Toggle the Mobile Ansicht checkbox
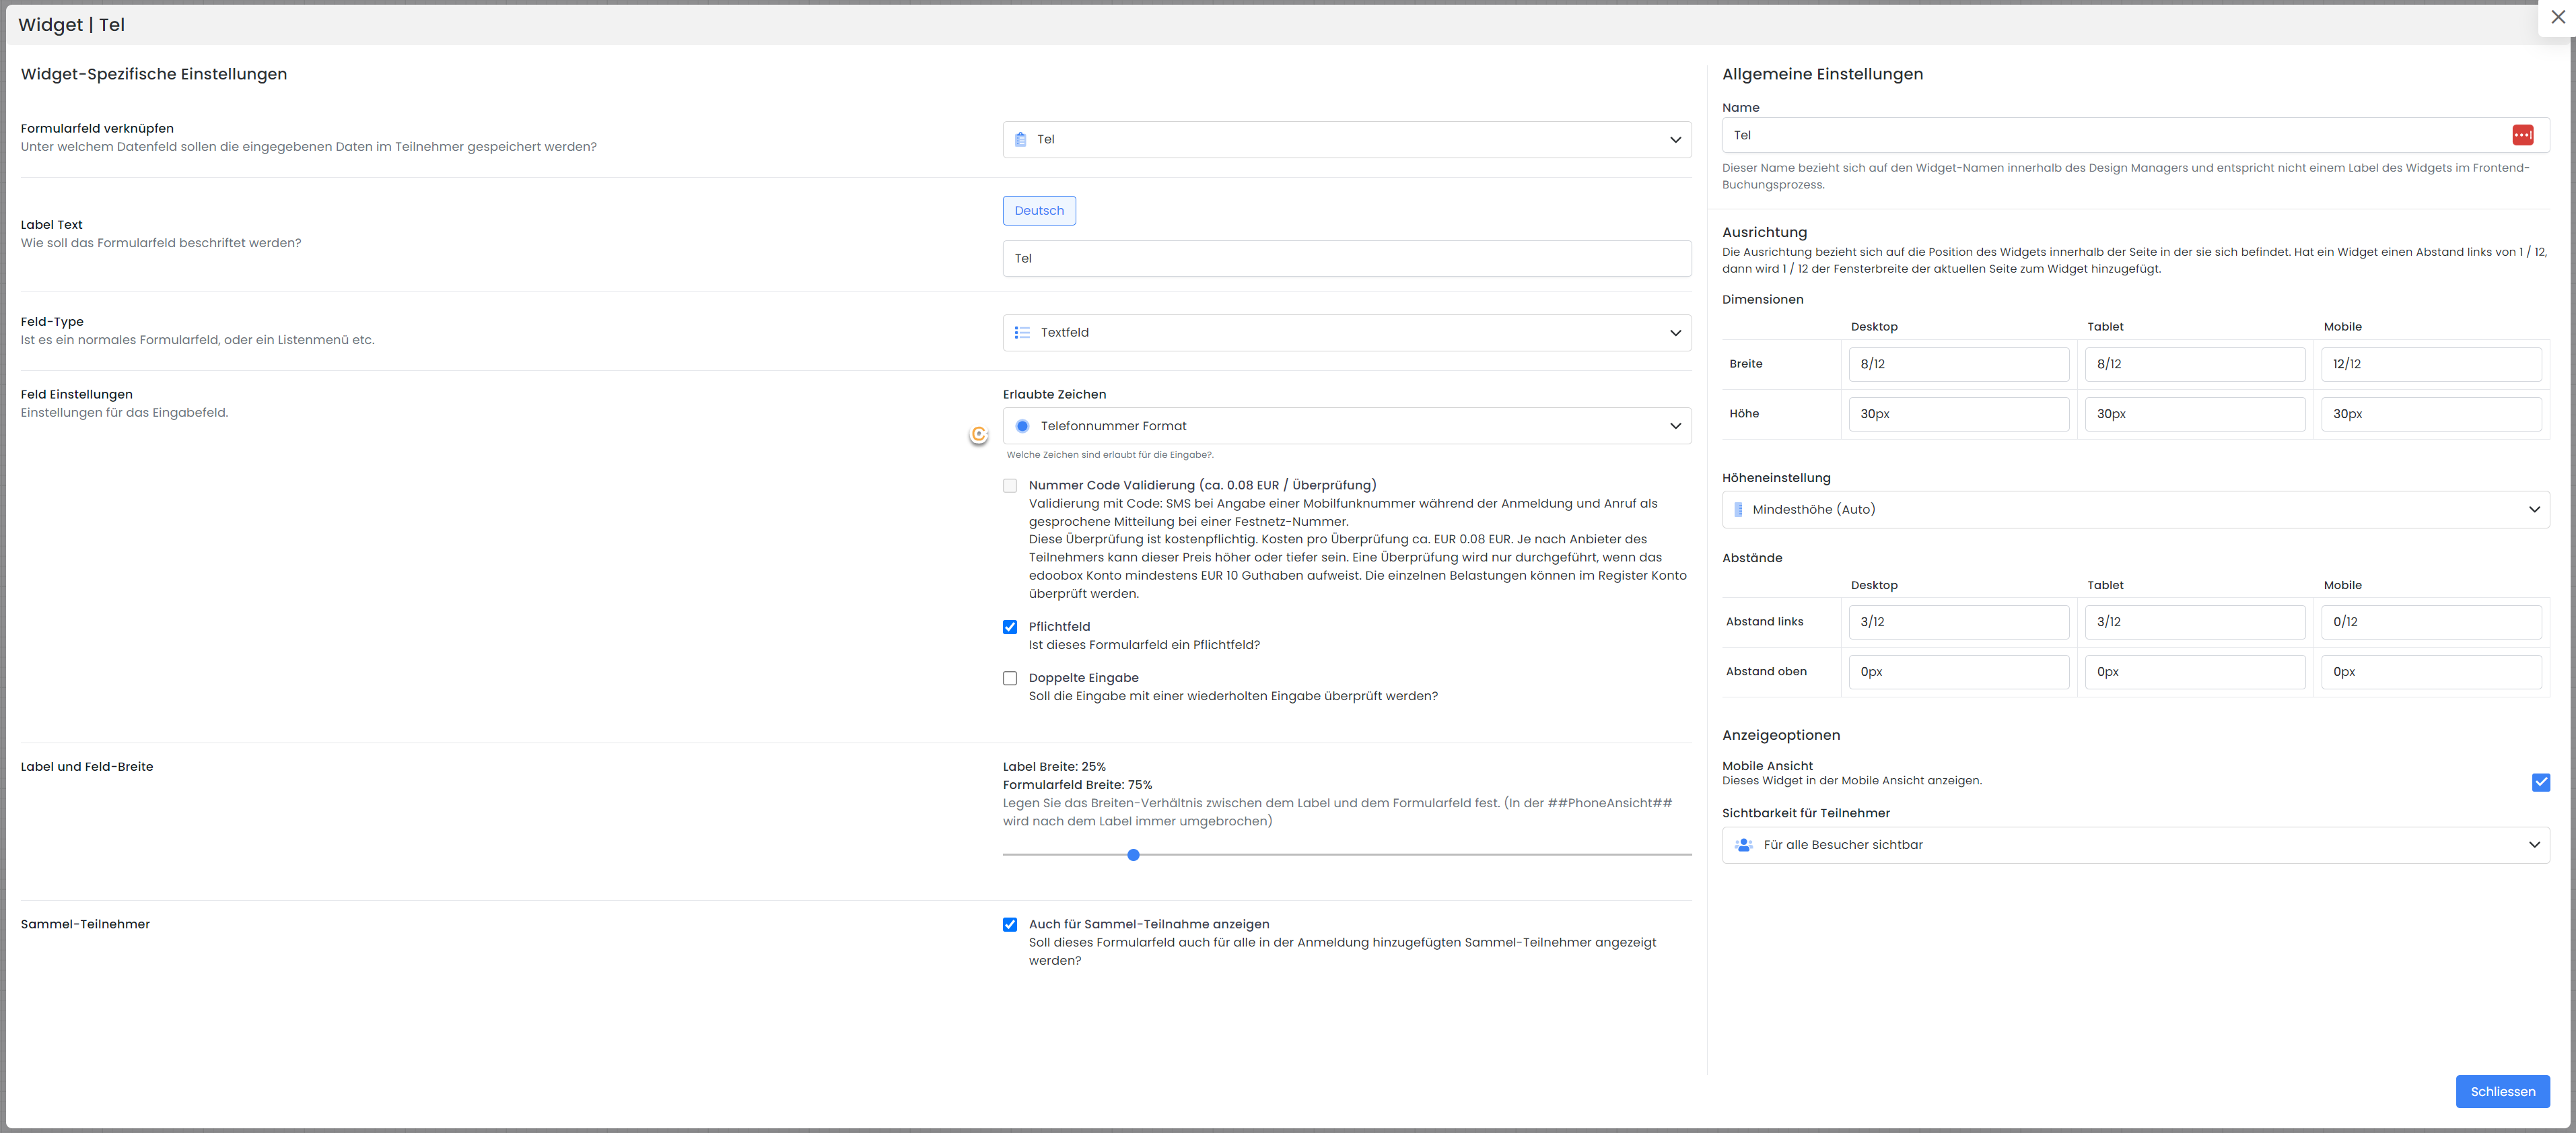Screen dimensions: 2576x1133 click(x=2540, y=782)
